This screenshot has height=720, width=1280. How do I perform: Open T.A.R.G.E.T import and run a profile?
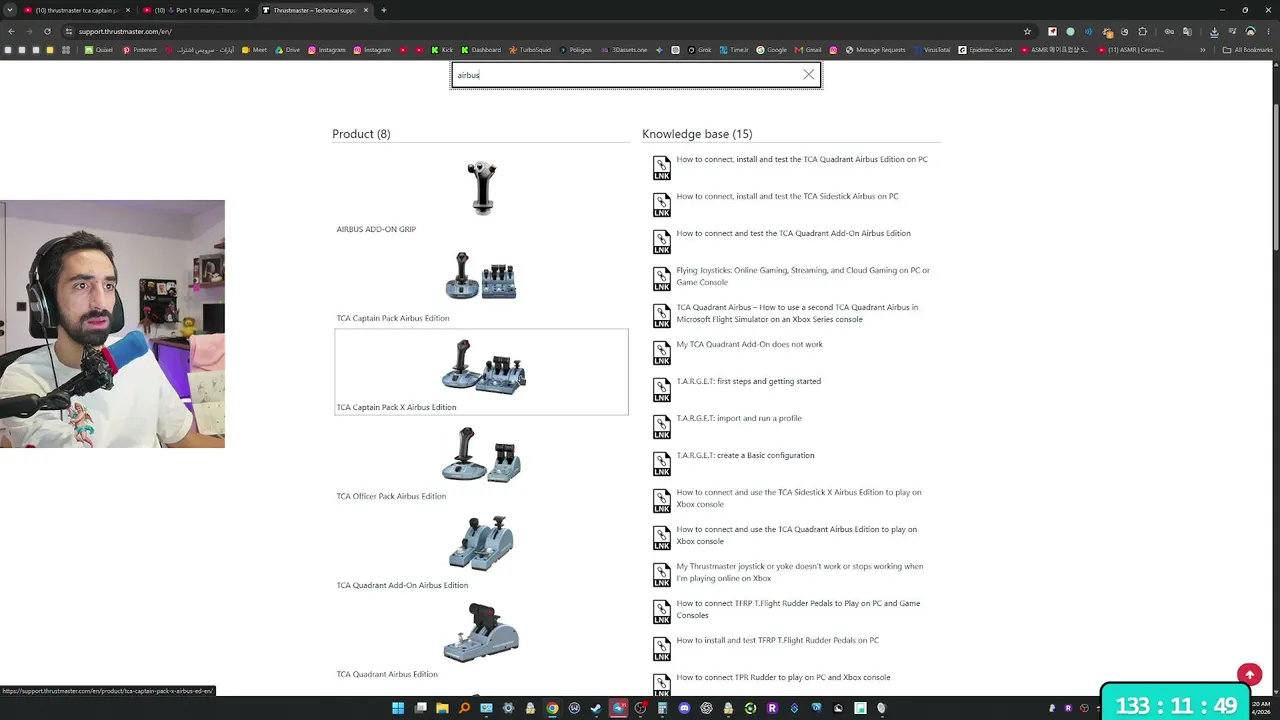click(x=738, y=418)
